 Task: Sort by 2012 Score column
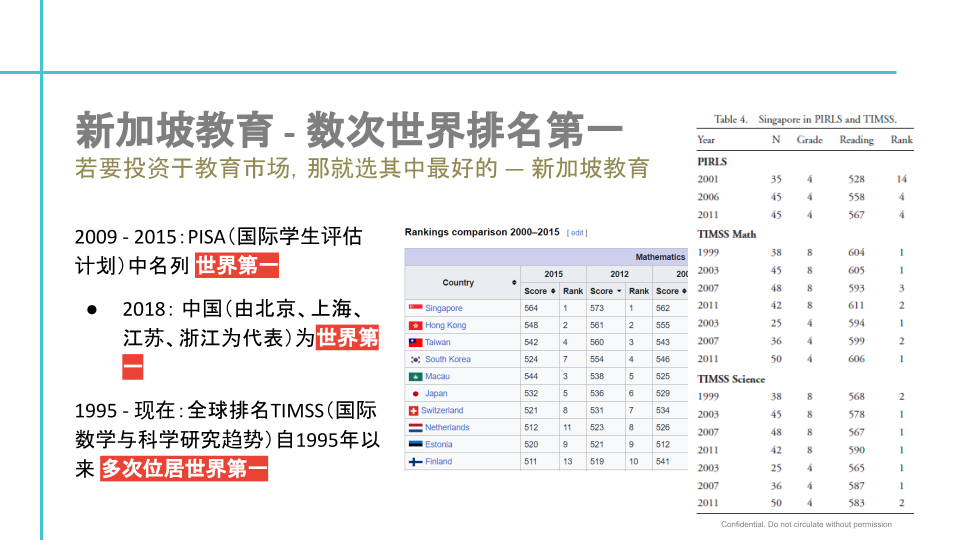pyautogui.click(x=606, y=291)
